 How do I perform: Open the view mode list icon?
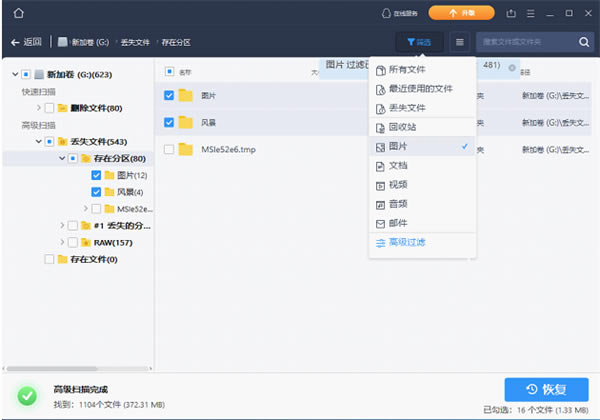(459, 42)
